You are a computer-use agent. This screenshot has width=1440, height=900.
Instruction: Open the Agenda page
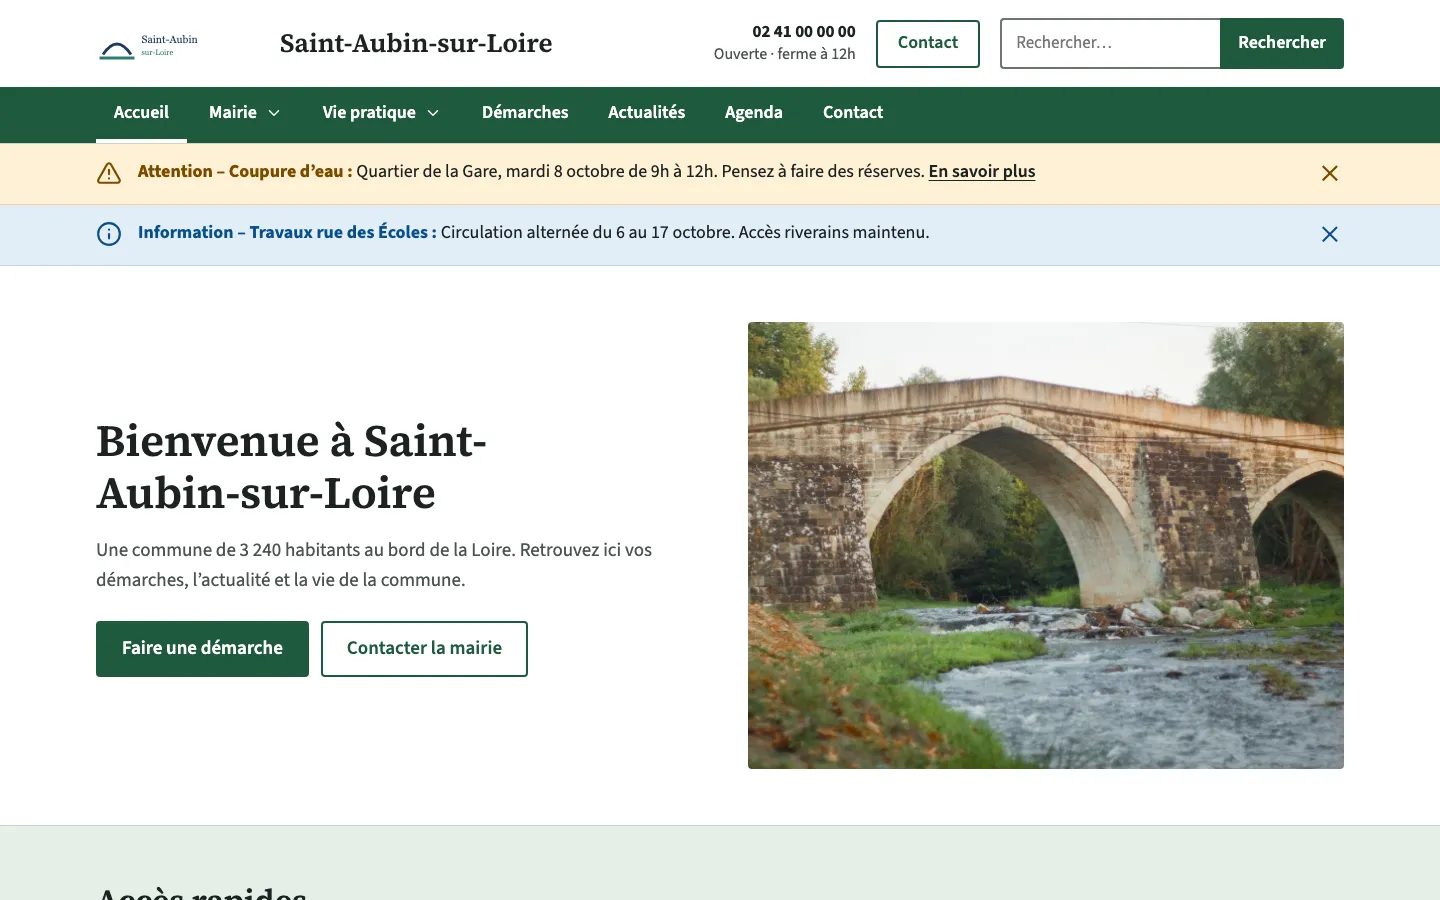[754, 113]
